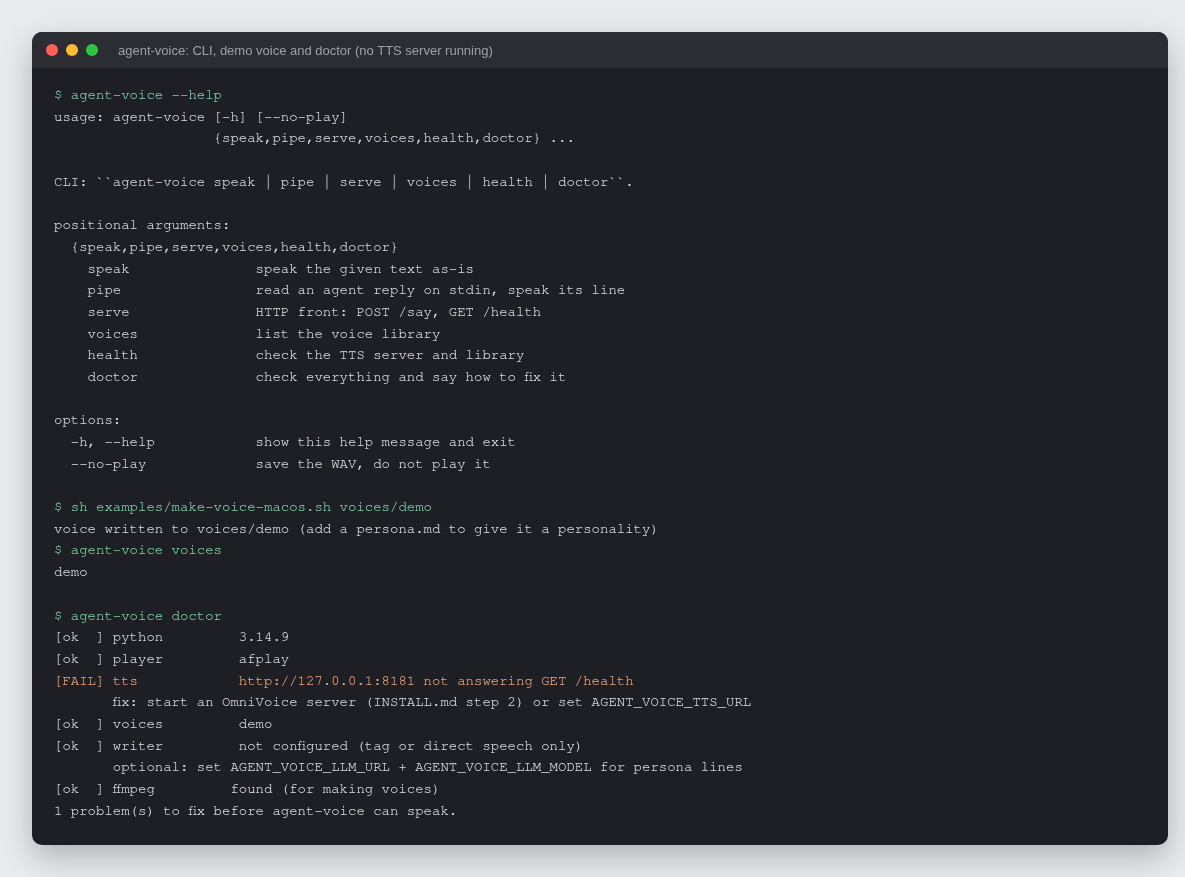Click the 'list the voice library' description
The width and height of the screenshot is (1185, 877).
[x=348, y=334]
